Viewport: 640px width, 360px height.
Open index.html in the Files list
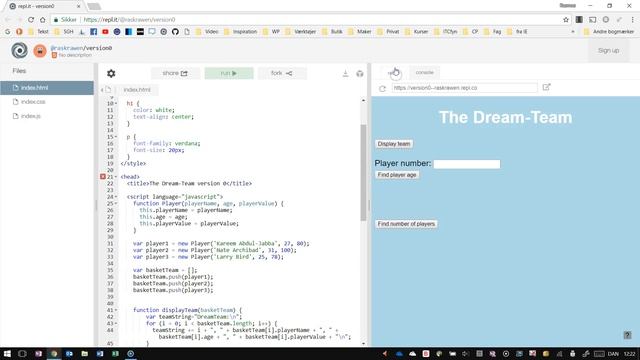tap(47, 88)
